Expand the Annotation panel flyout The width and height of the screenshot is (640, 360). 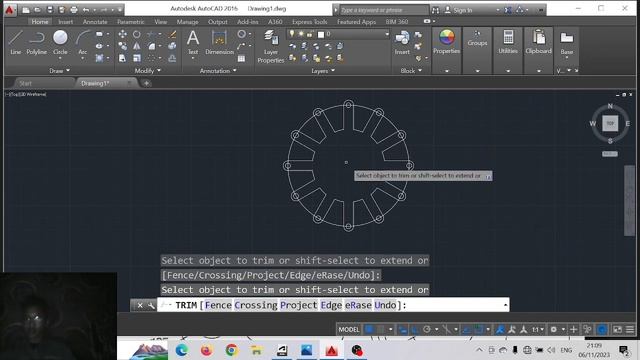218,71
